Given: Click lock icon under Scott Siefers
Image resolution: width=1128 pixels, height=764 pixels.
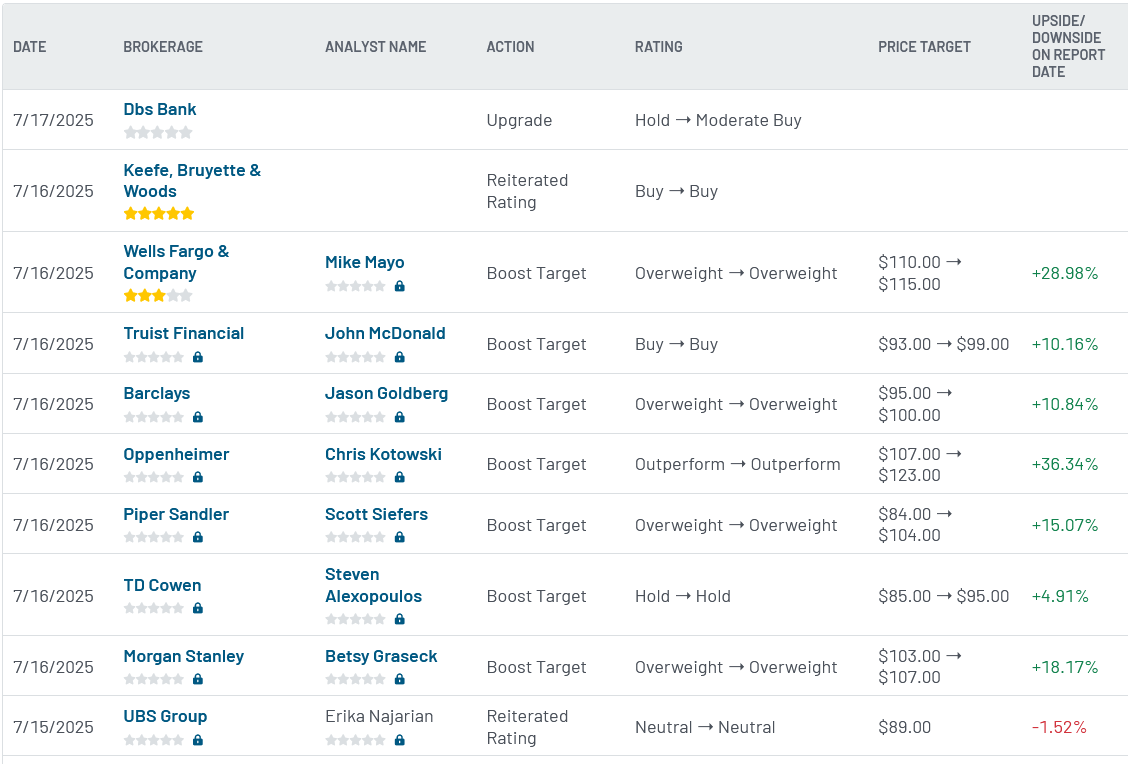Looking at the screenshot, I should coord(400,537).
